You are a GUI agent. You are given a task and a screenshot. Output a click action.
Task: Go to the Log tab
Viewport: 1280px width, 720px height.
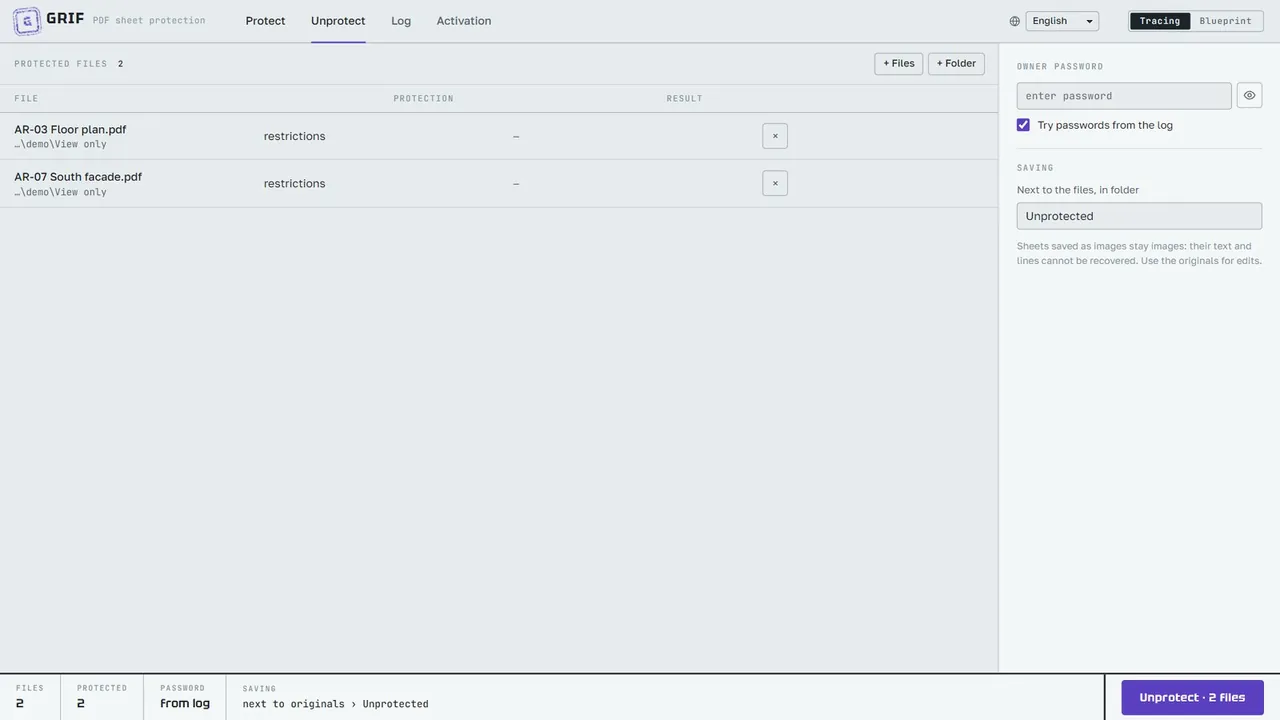tap(401, 21)
